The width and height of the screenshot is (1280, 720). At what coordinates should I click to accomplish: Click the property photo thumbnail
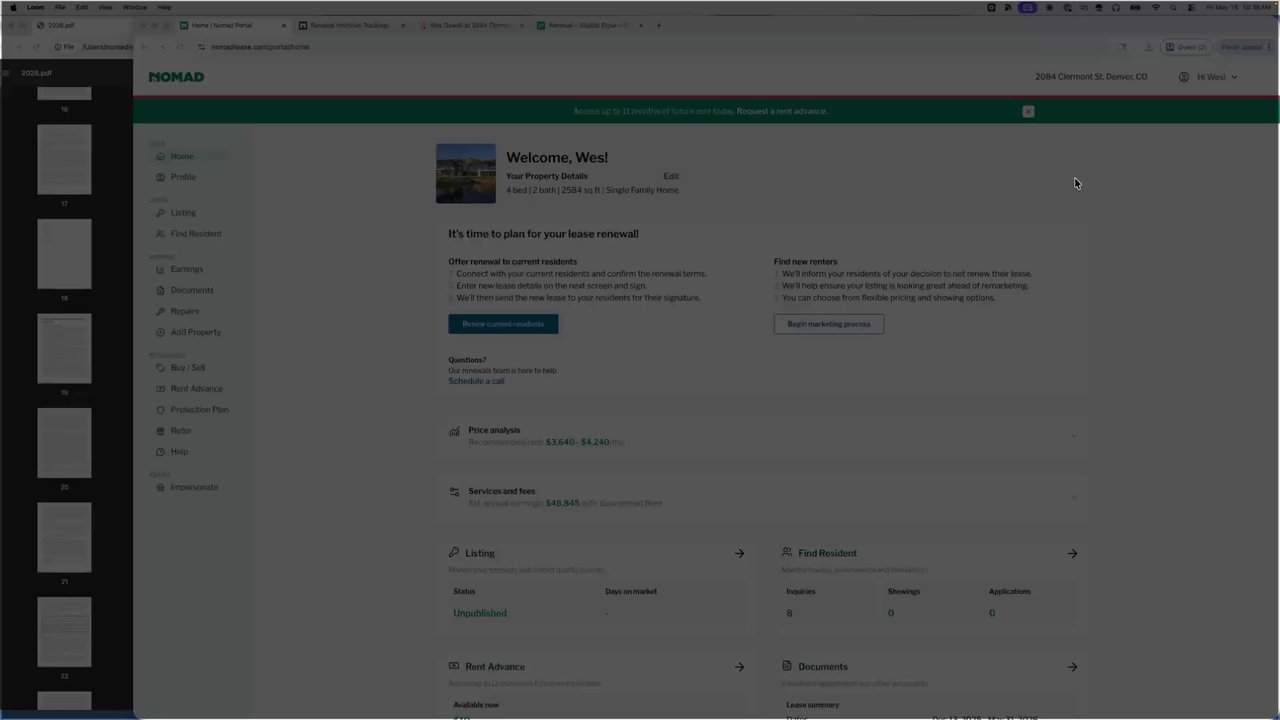pos(466,174)
